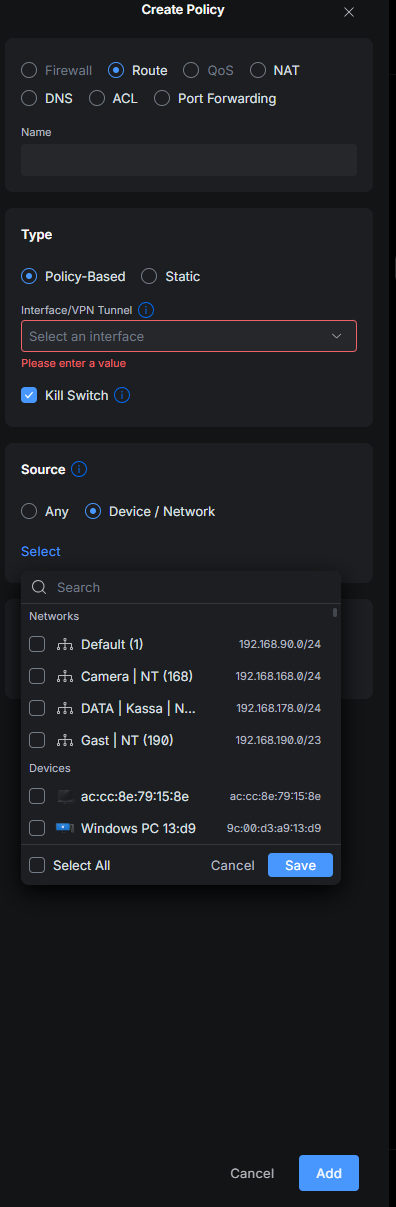Click subnet 192.168.90.0/24 text

pos(280,644)
